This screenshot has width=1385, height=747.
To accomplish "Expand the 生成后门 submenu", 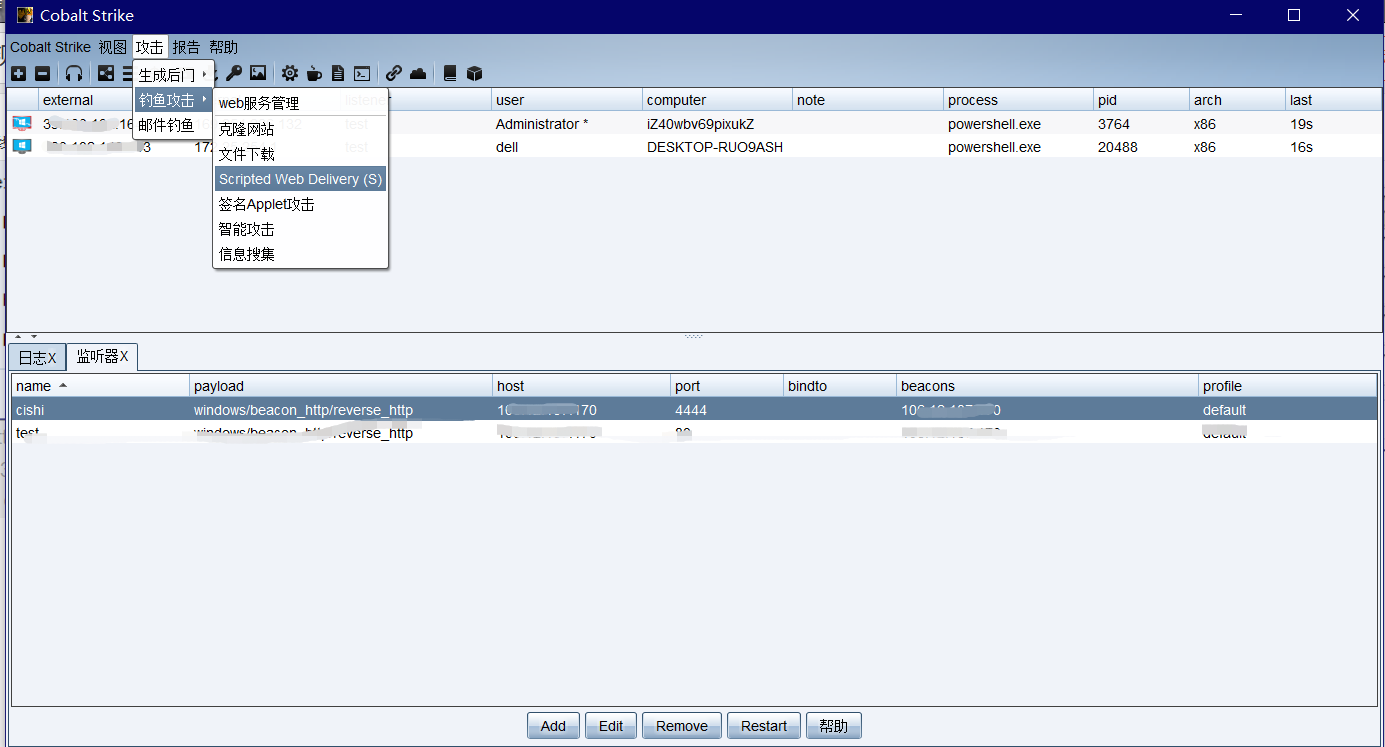I will tap(173, 75).
